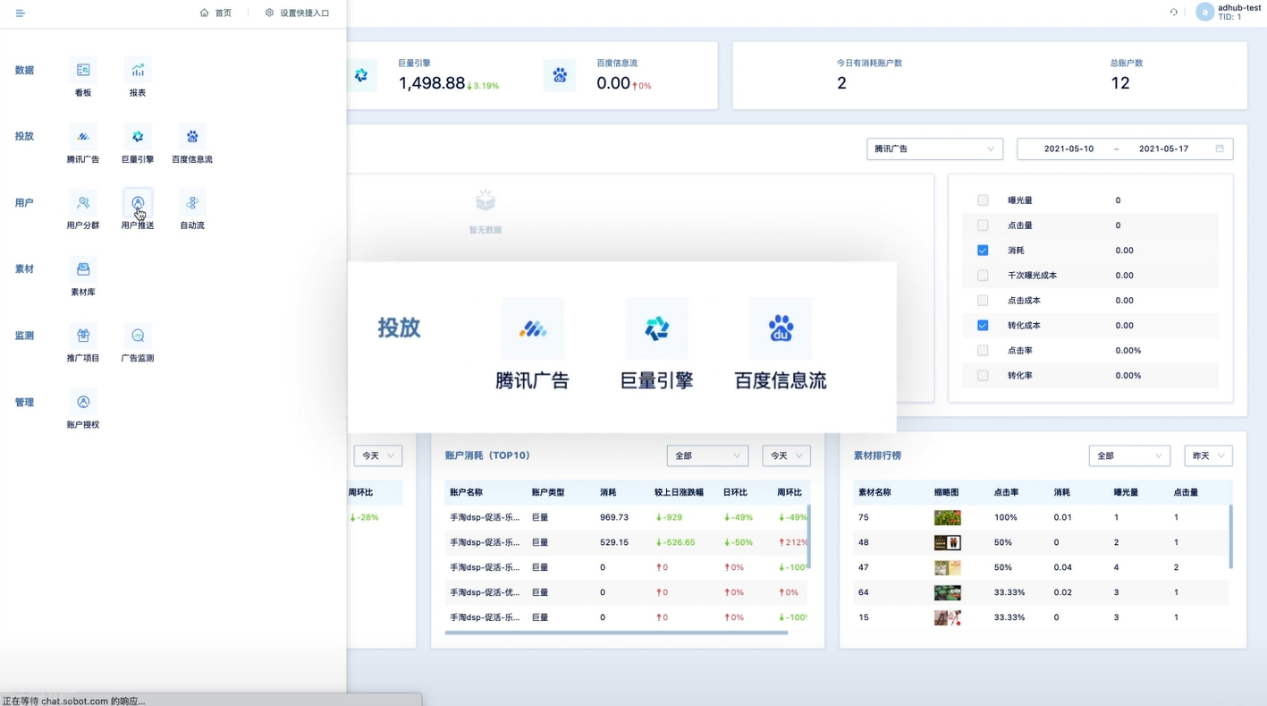Open 用户分群 user segmentation icon

[x=83, y=203]
